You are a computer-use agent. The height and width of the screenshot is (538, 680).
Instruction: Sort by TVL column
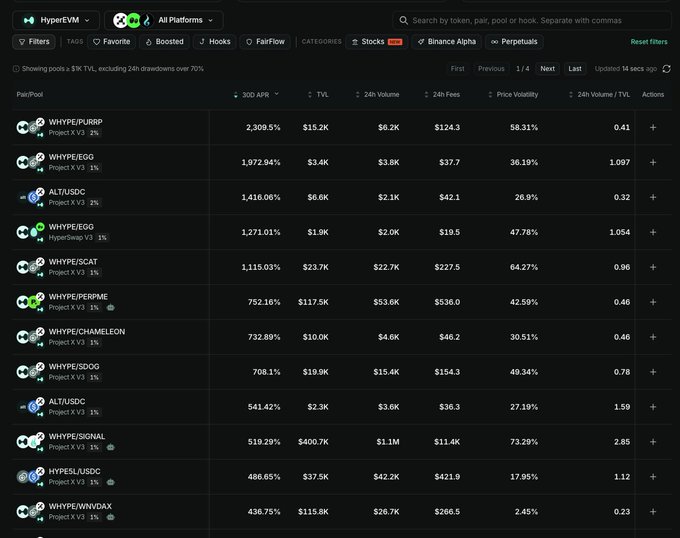coord(318,95)
